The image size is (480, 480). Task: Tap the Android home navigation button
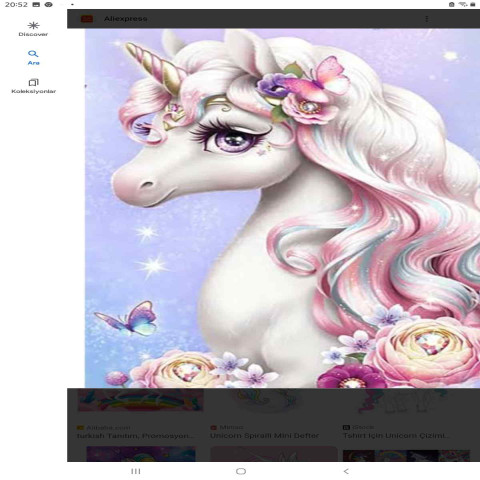241,471
